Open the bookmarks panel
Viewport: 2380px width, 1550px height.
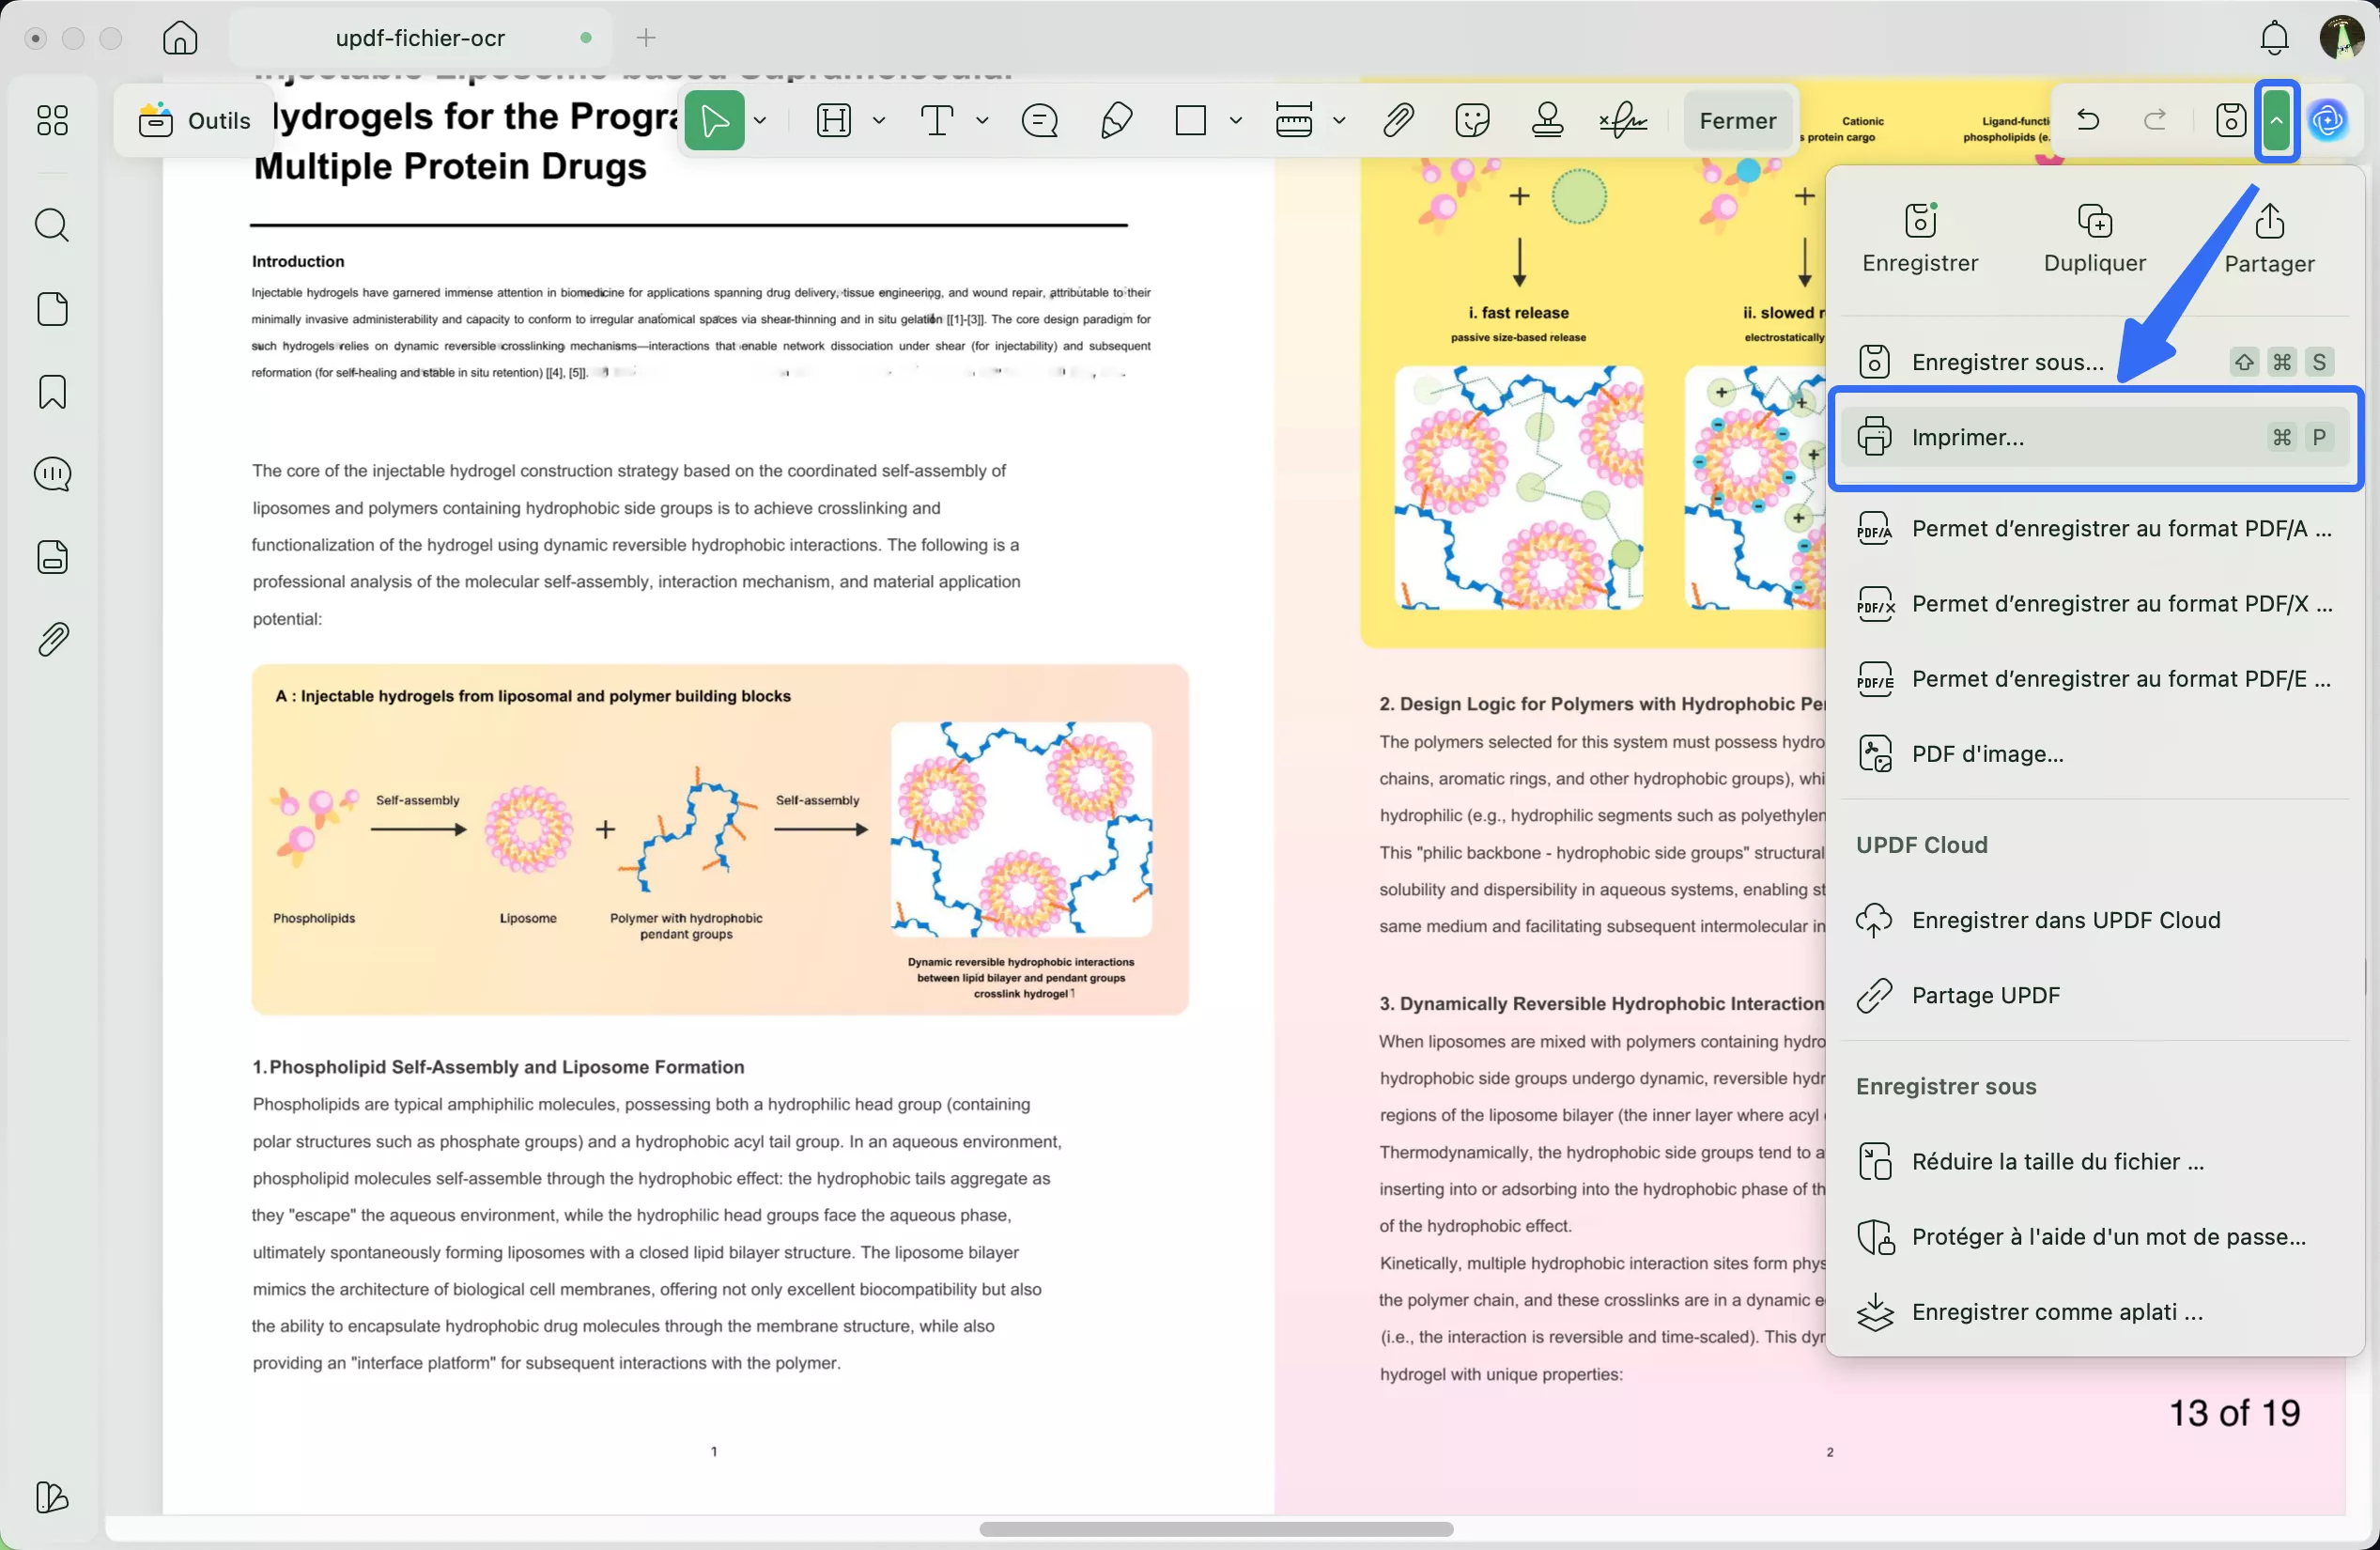[52, 391]
